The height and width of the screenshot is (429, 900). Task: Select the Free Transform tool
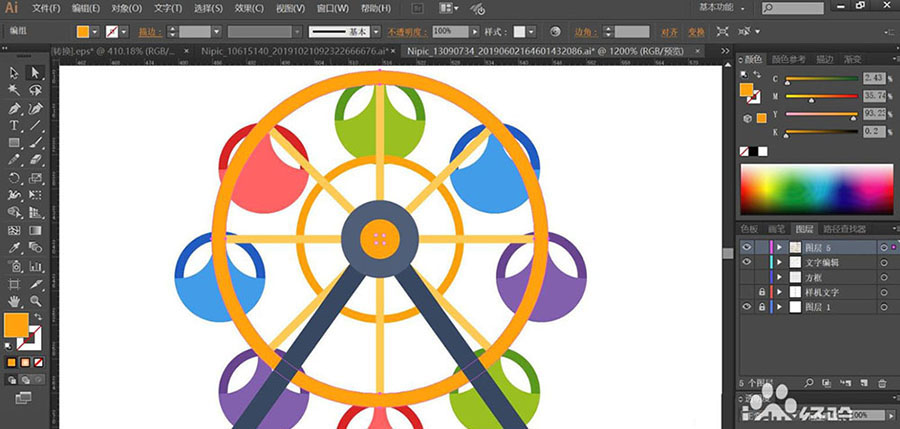[36, 195]
